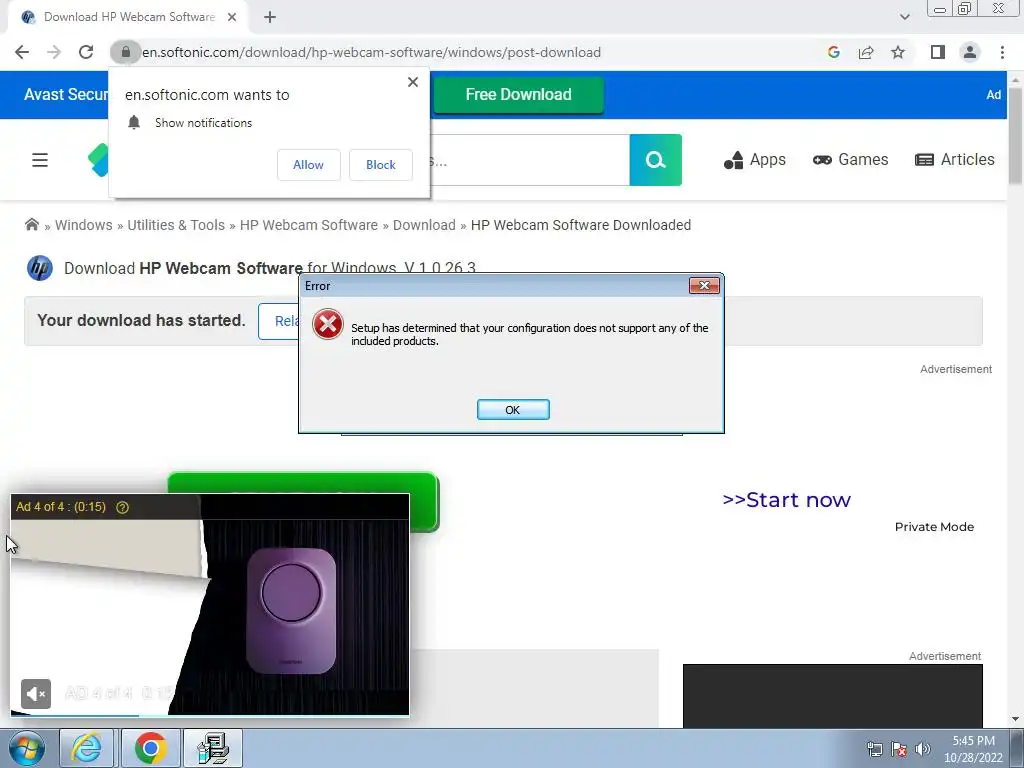Open the Windows Start menu
This screenshot has height=768, width=1024.
pyautogui.click(x=27, y=748)
